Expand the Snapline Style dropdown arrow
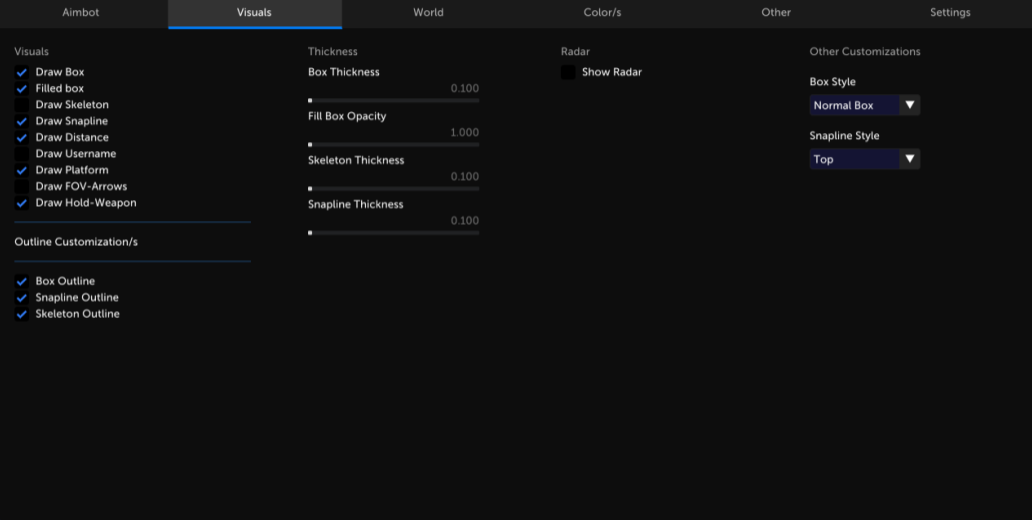The height and width of the screenshot is (520, 1032). [909, 159]
